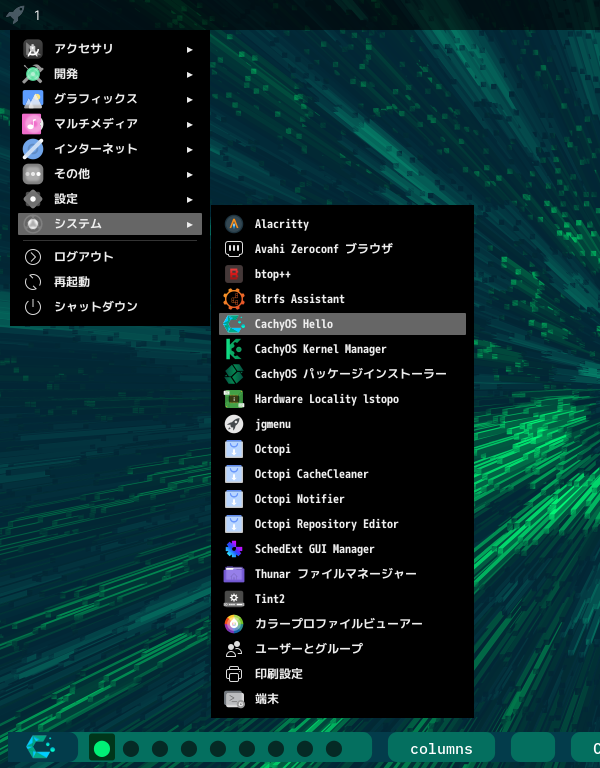Viewport: 600px width, 768px height.
Task: Switch to the ninth workspace dot
Action: [334, 748]
